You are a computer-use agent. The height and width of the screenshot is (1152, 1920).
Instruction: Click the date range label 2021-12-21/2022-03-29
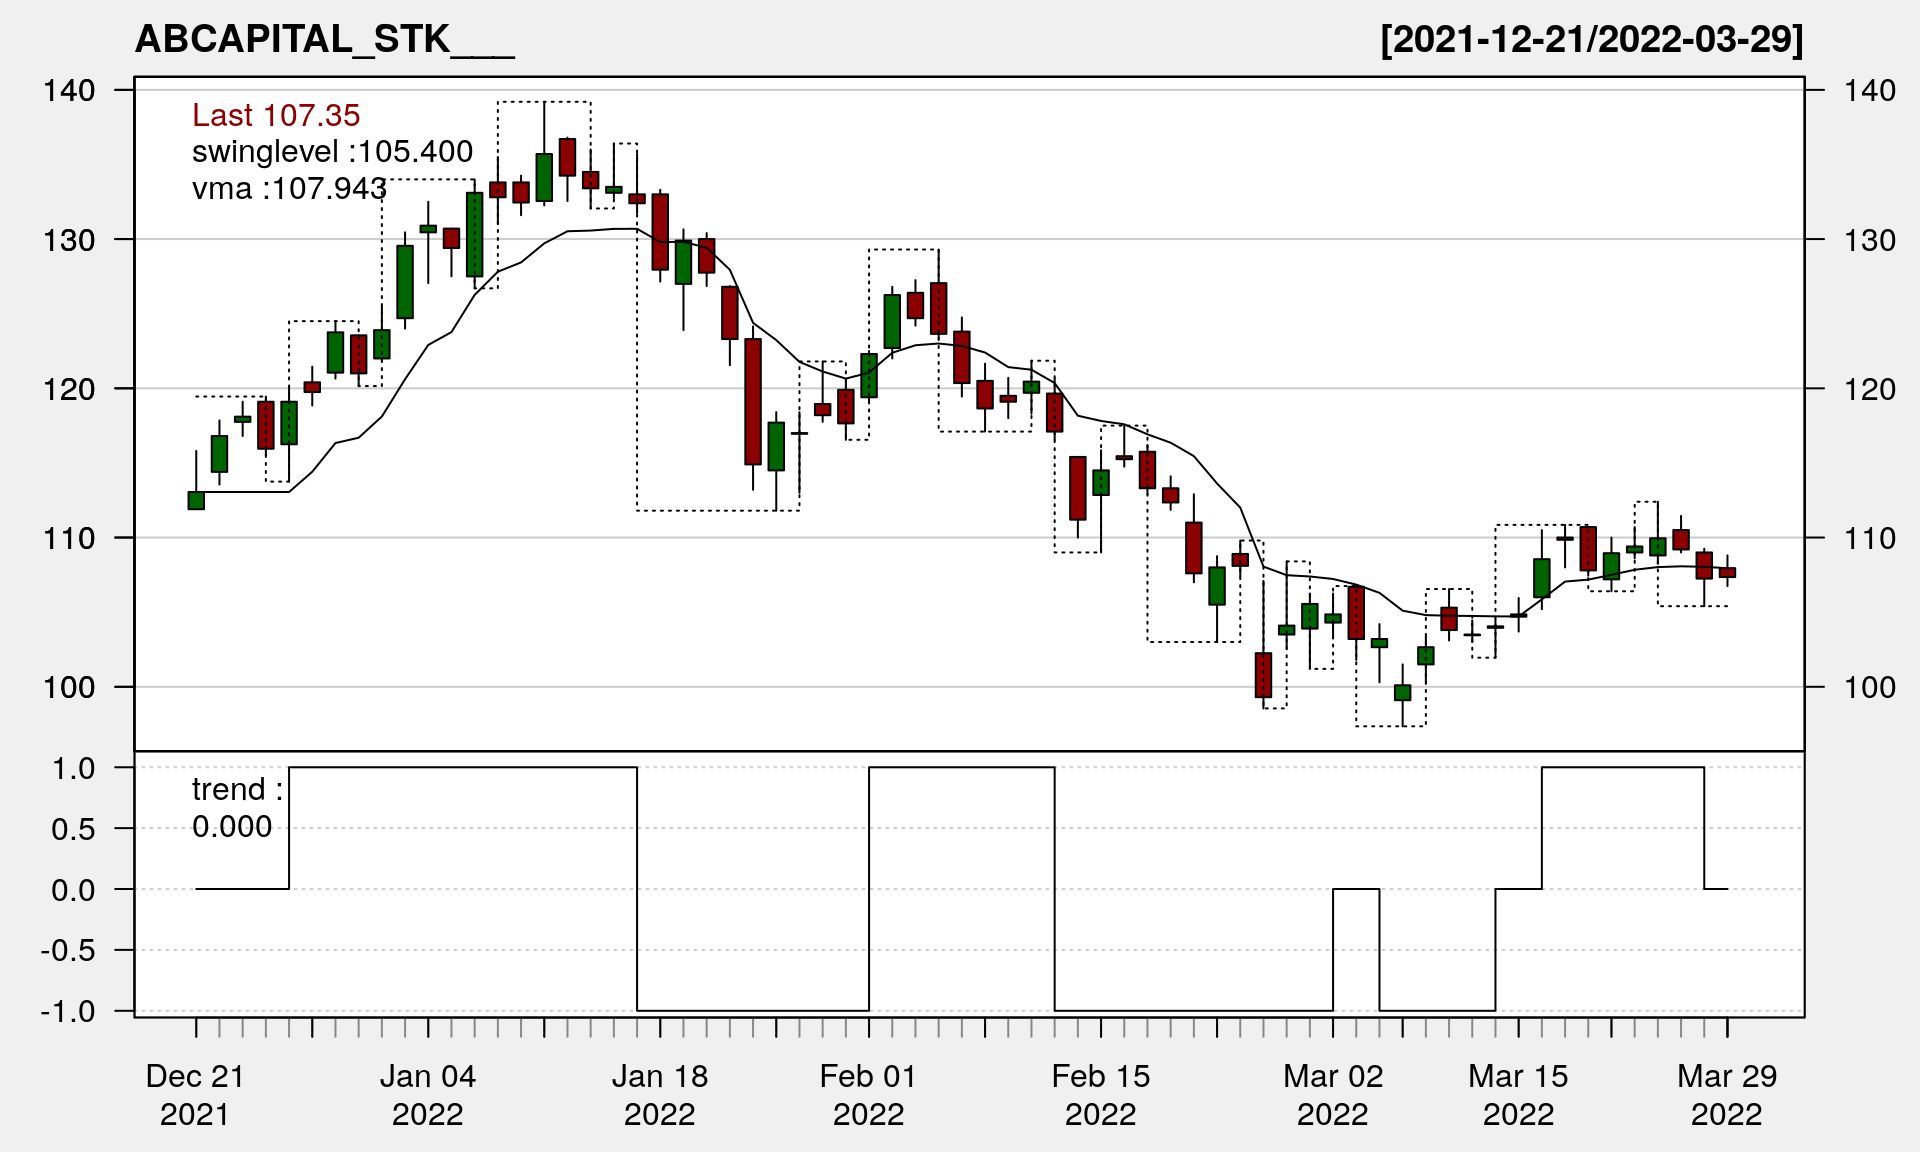click(x=1591, y=39)
